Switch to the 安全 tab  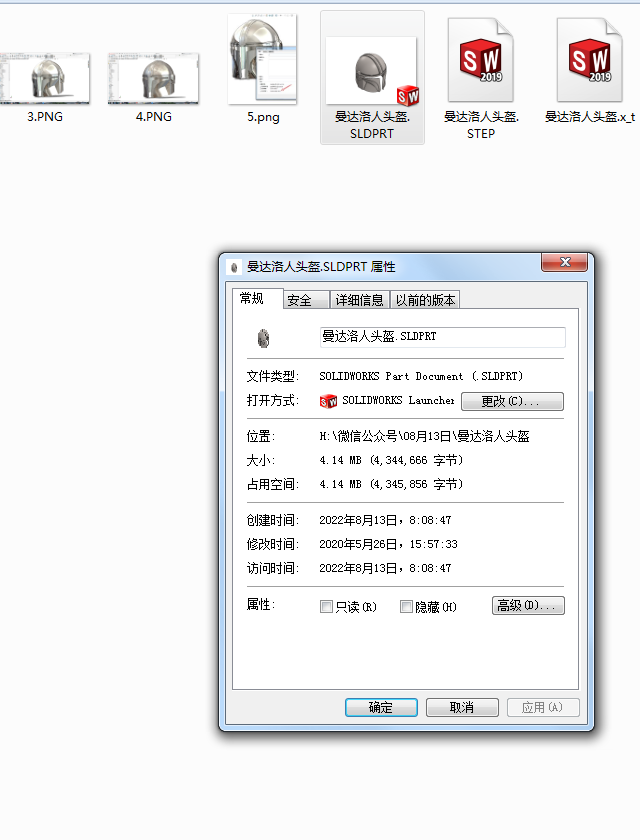point(306,300)
